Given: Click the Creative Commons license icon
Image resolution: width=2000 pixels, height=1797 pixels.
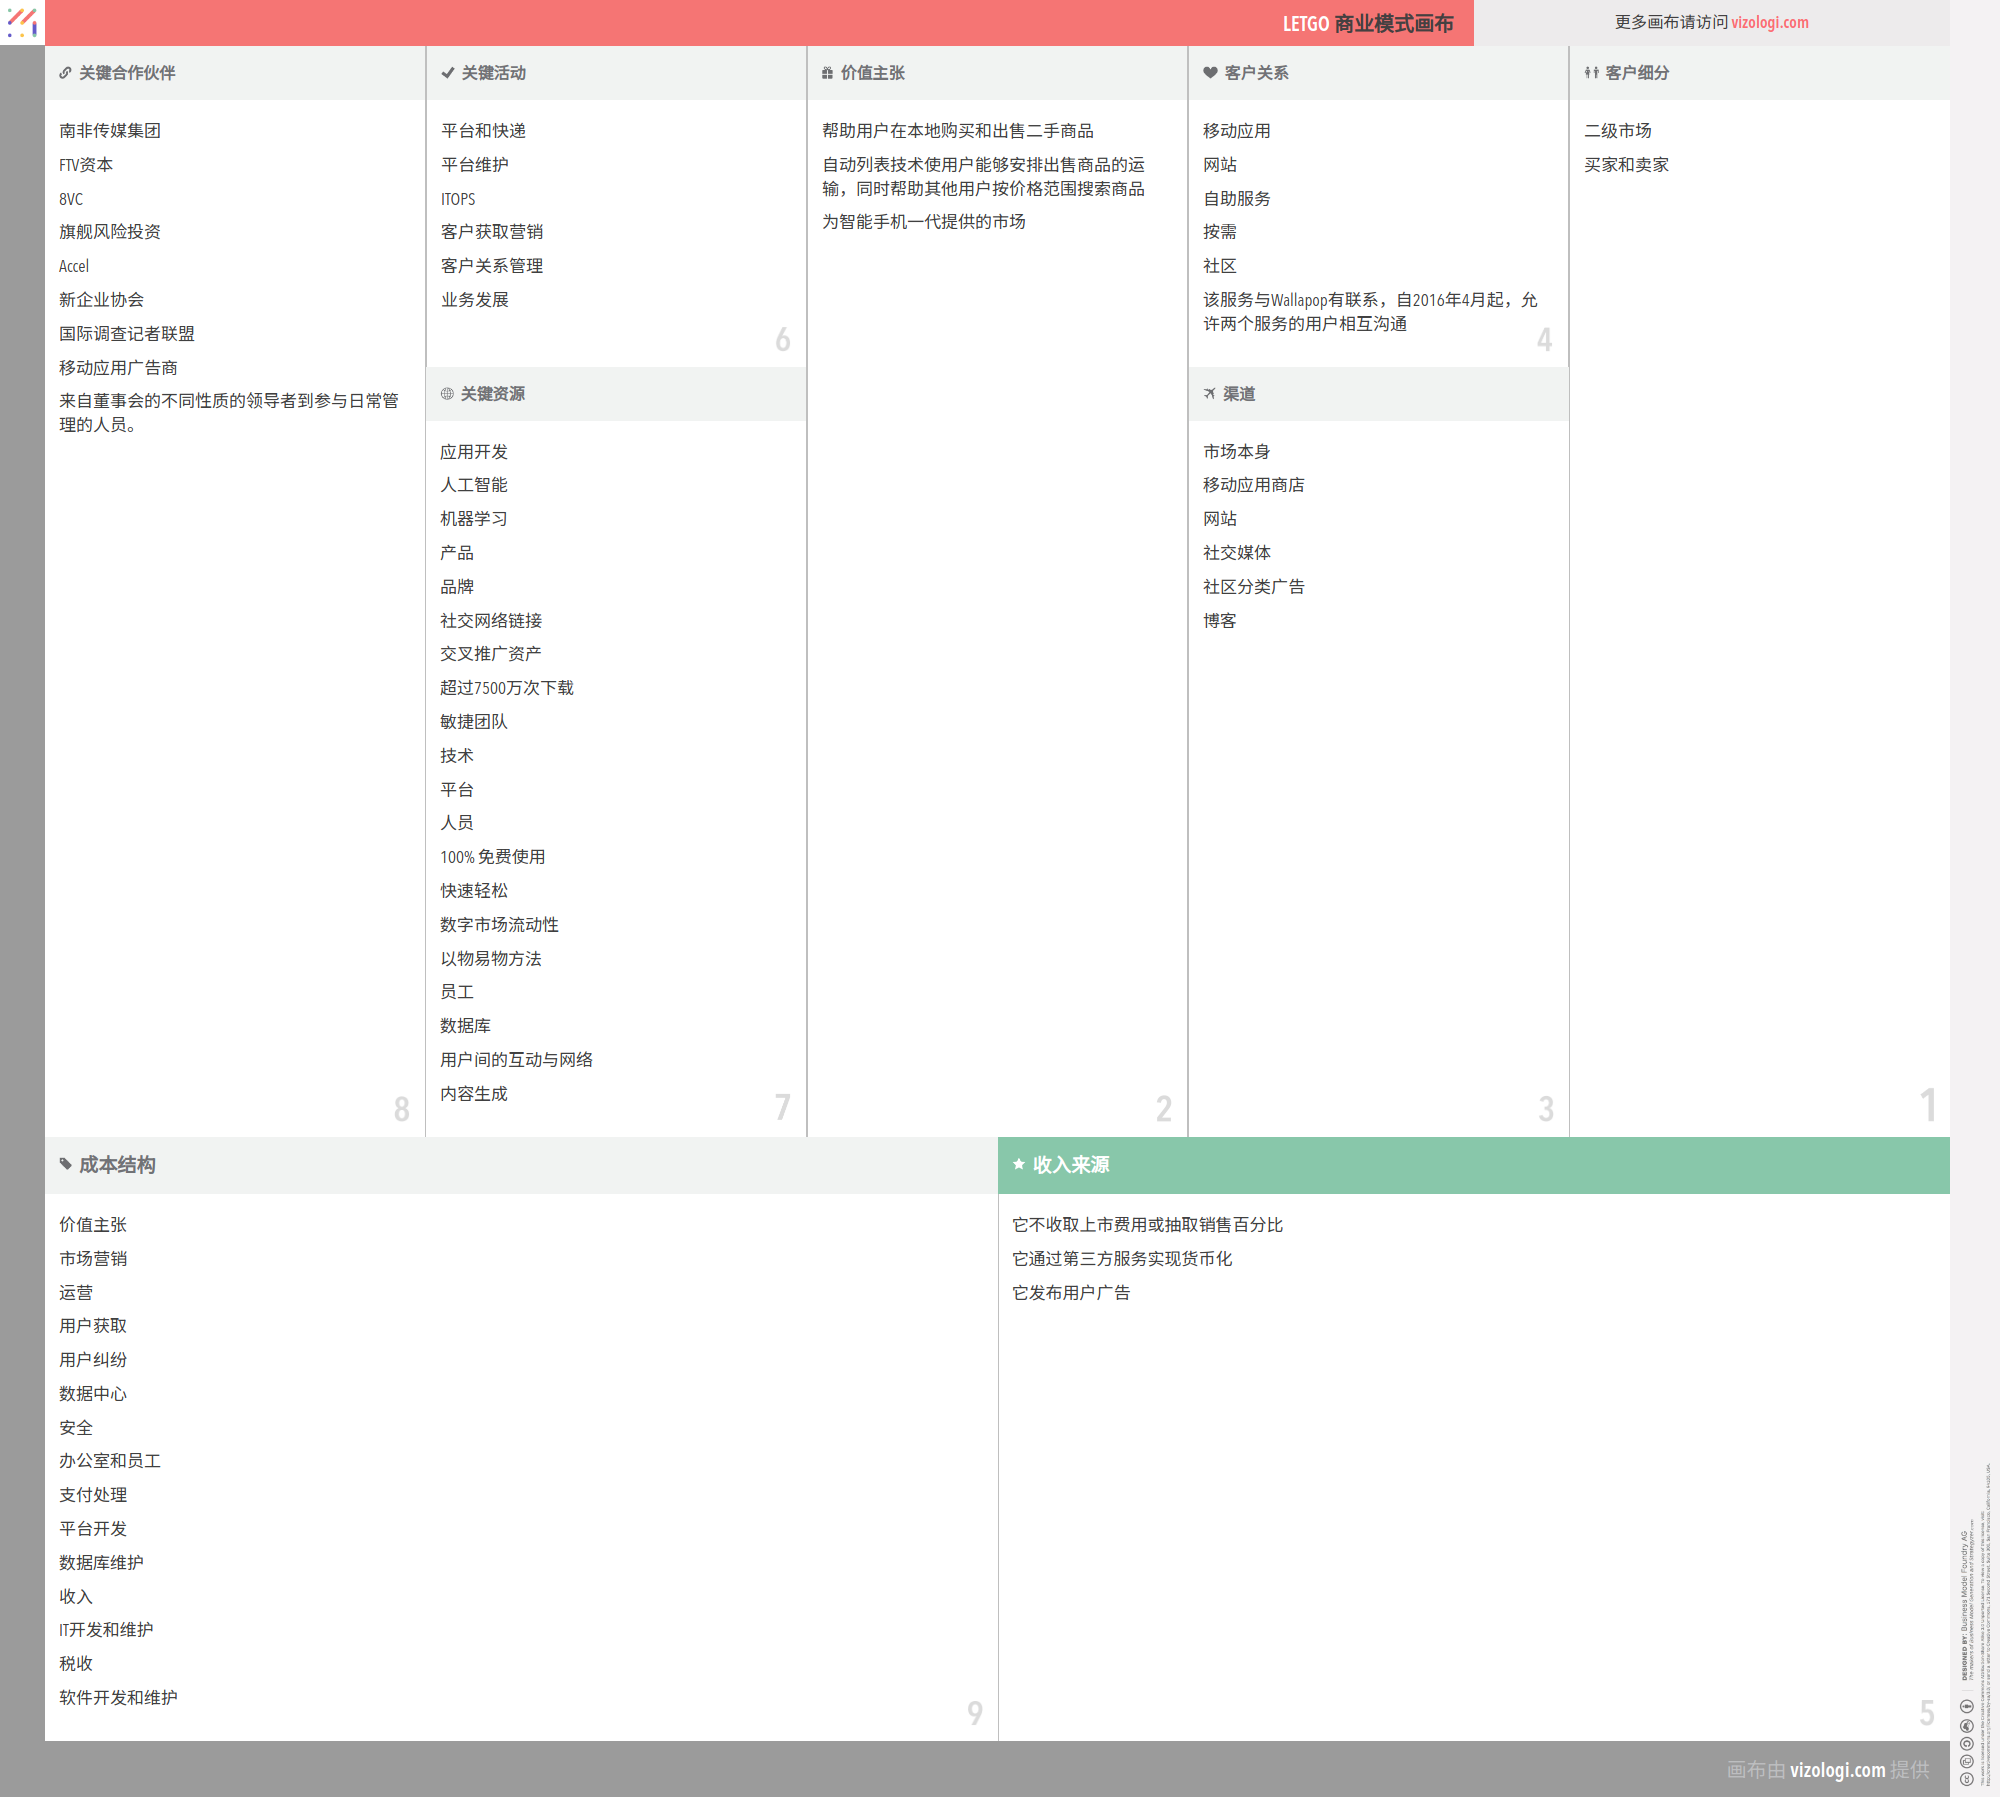Looking at the screenshot, I should [x=1966, y=1778].
